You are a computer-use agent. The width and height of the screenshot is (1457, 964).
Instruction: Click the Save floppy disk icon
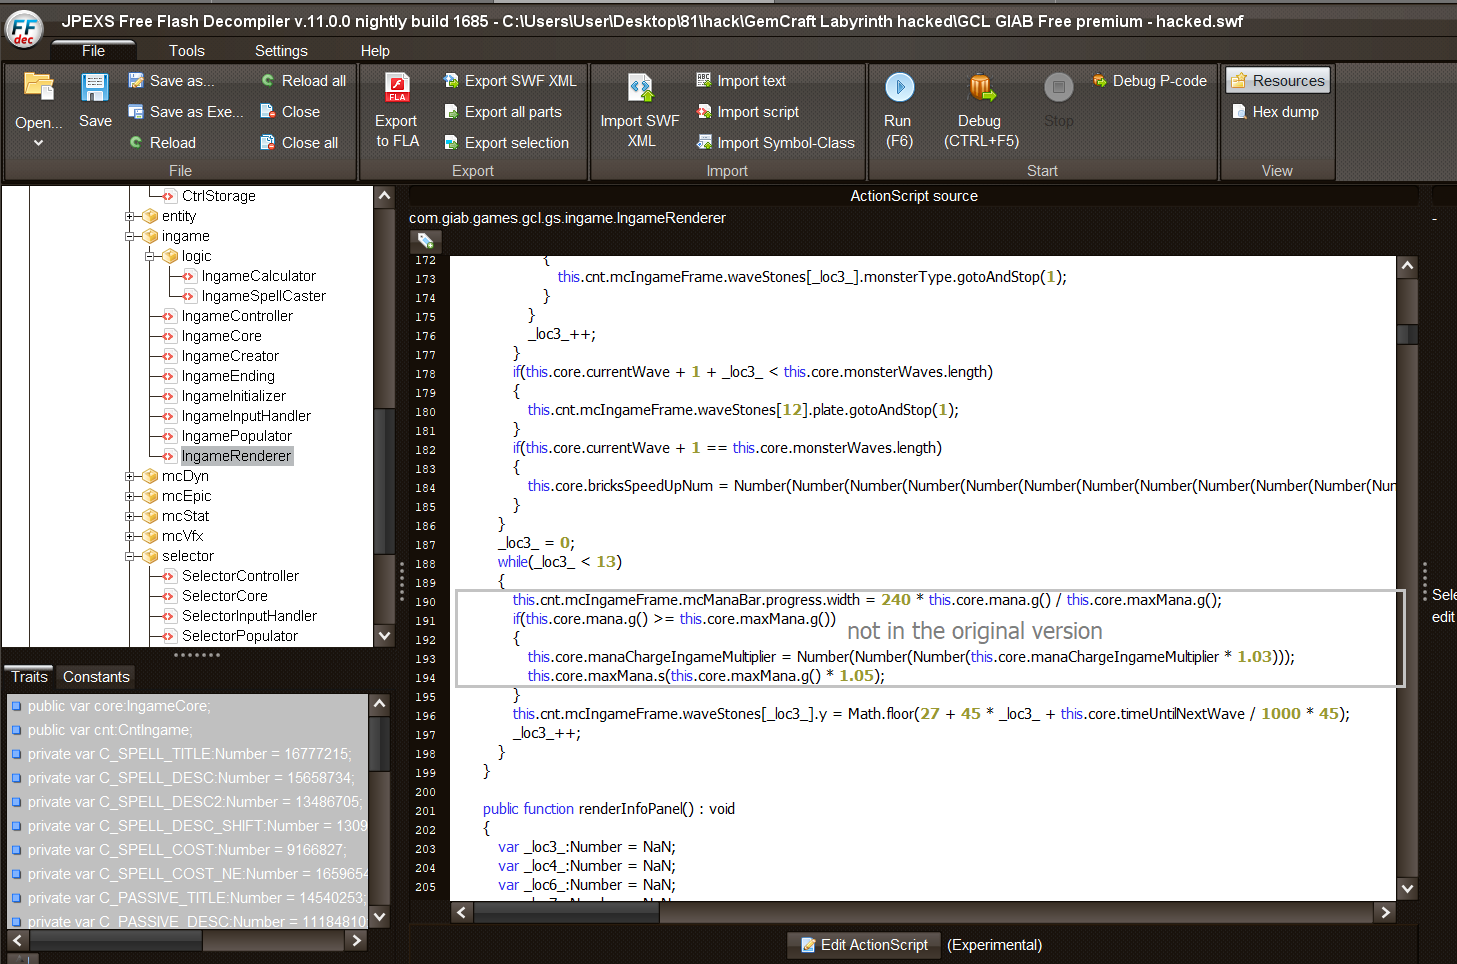[95, 89]
